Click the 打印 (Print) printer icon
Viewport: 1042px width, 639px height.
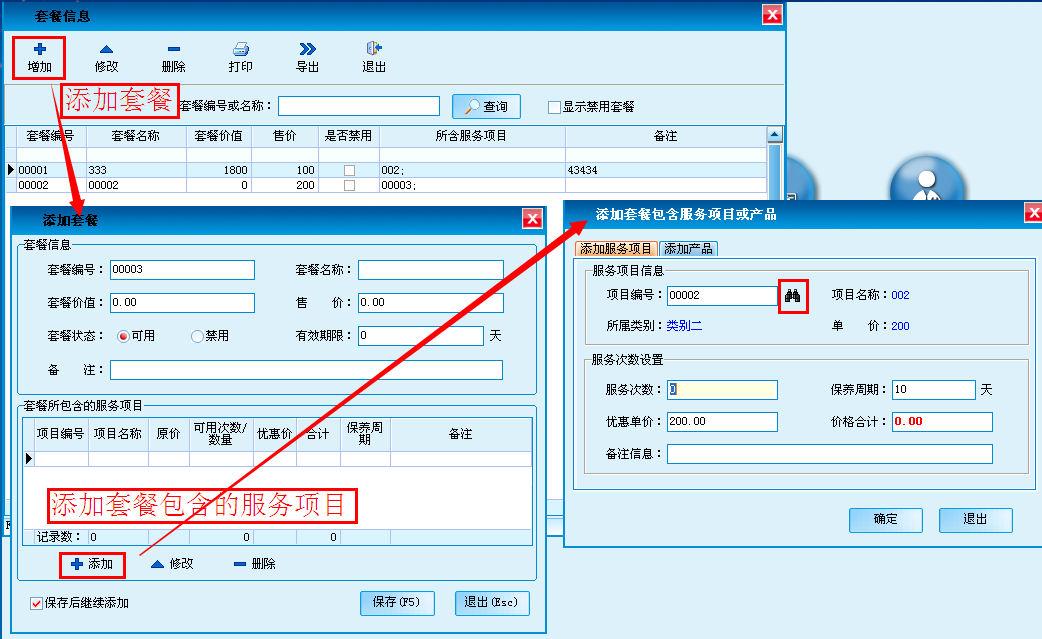[240, 49]
